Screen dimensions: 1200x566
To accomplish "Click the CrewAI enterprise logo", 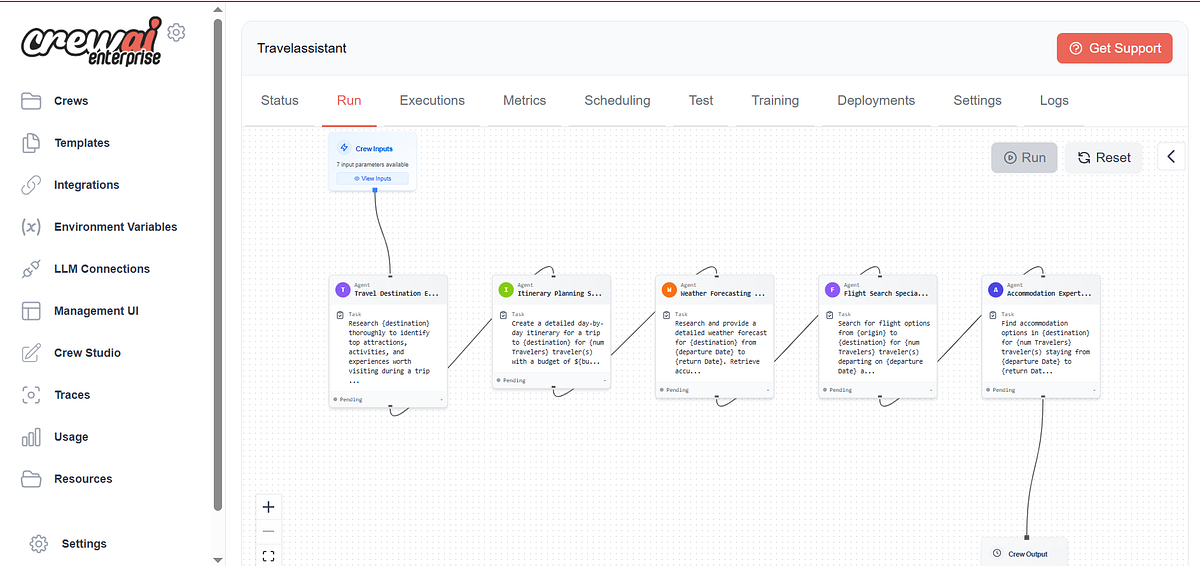I will [91, 42].
